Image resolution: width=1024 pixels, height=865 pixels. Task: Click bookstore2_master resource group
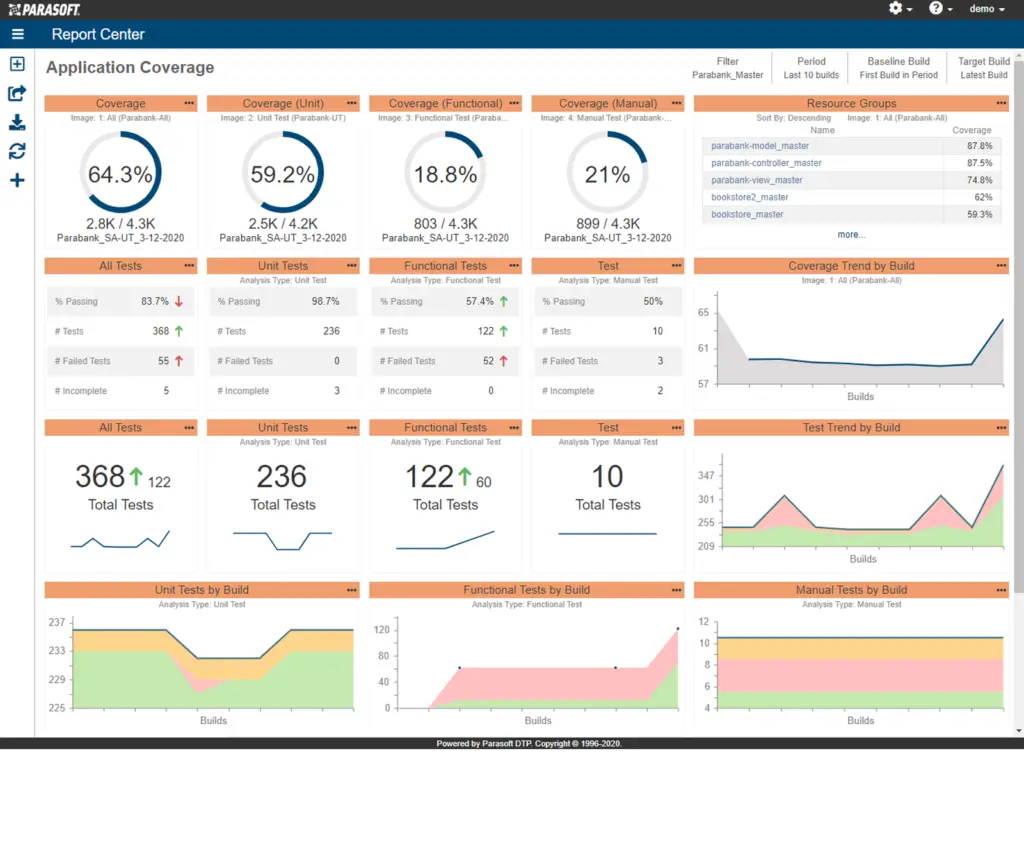(x=749, y=197)
